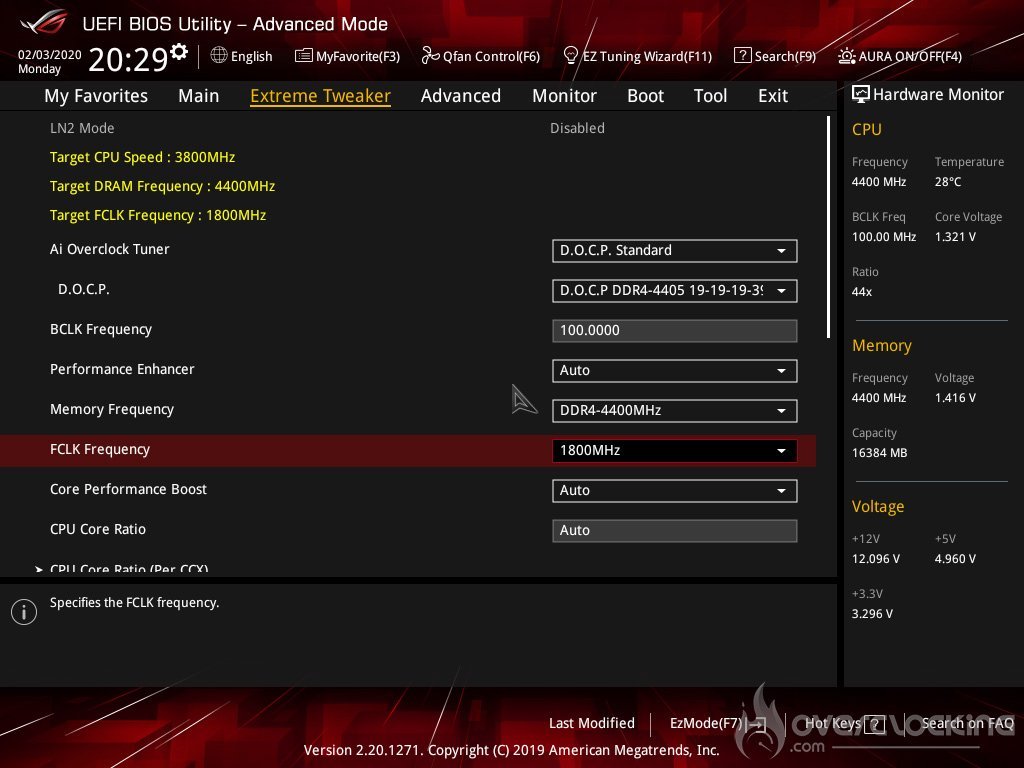The width and height of the screenshot is (1024, 768).
Task: Click the +12V 12.096 V reading
Action: 876,558
